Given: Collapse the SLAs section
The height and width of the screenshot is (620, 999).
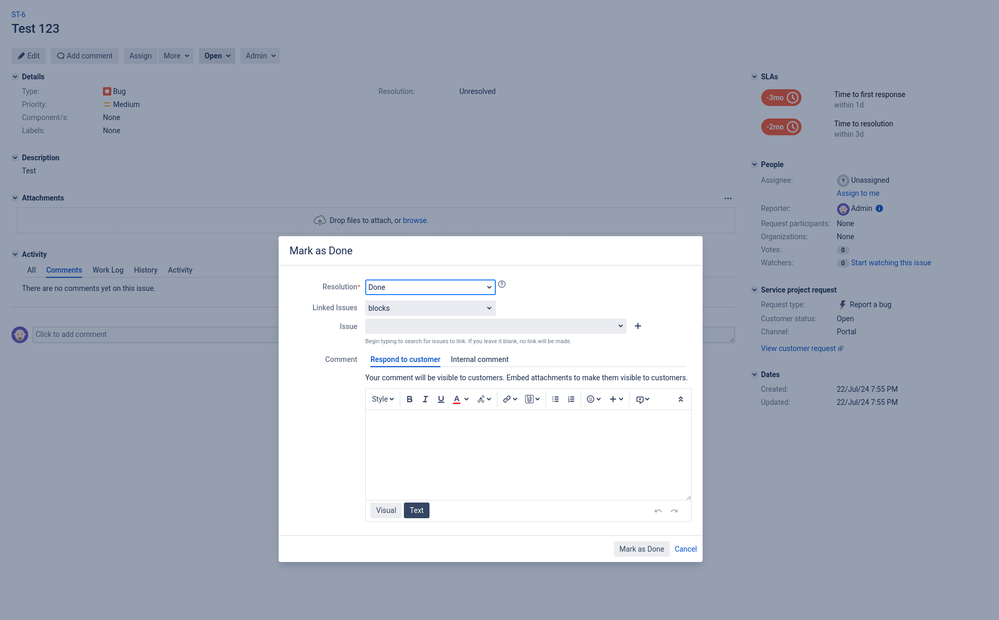Looking at the screenshot, I should coord(754,76).
